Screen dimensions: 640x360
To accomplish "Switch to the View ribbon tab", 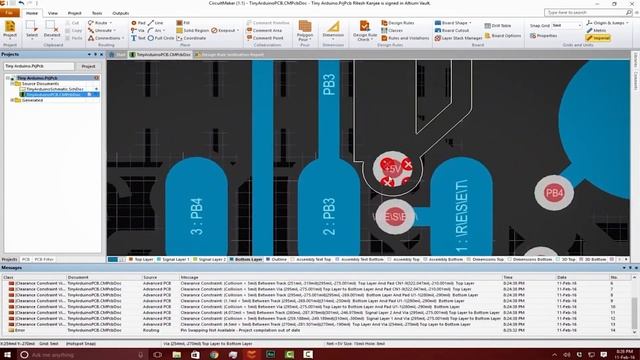I will coord(53,13).
